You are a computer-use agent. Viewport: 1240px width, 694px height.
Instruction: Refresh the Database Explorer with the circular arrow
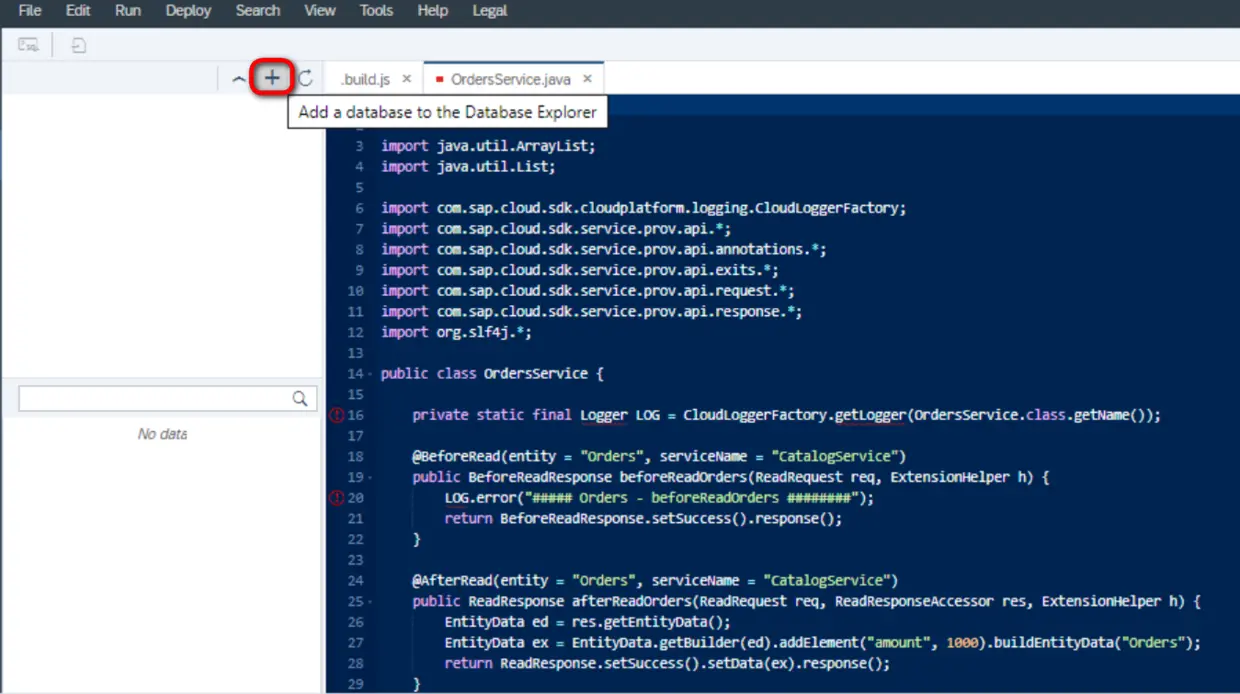pos(306,78)
